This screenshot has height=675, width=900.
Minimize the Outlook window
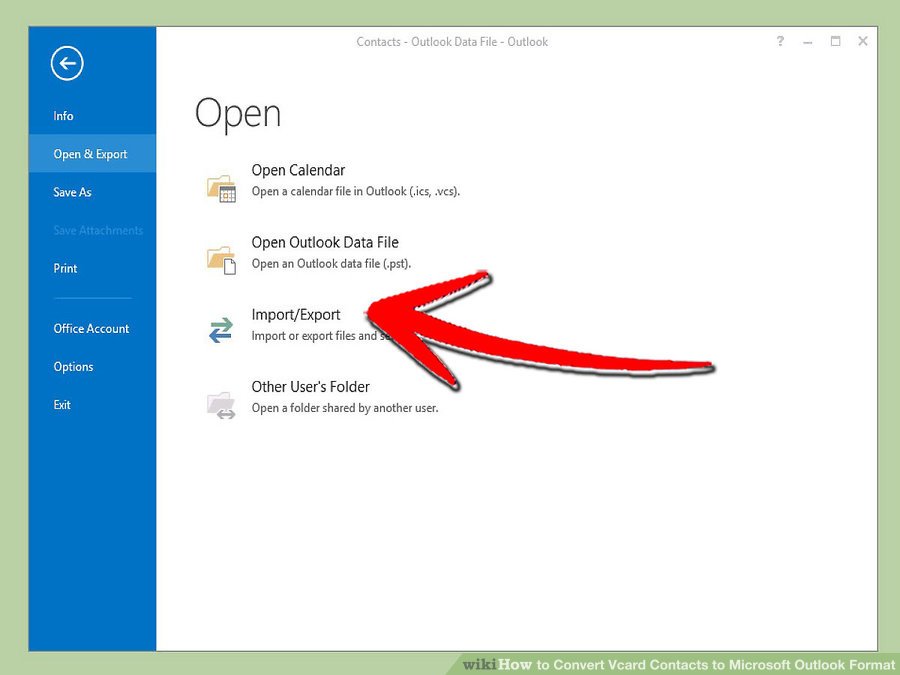click(808, 42)
